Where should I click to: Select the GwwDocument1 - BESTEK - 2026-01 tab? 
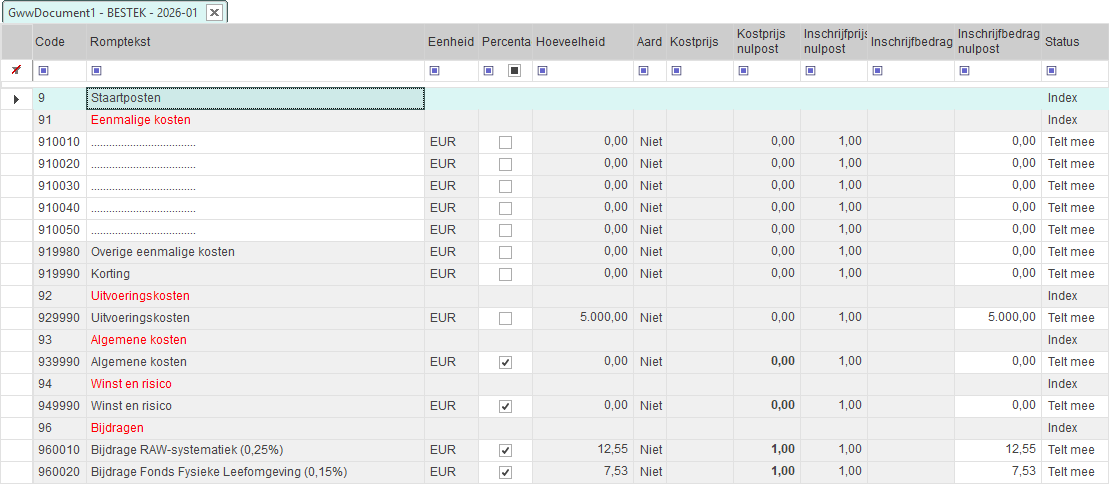coord(104,12)
